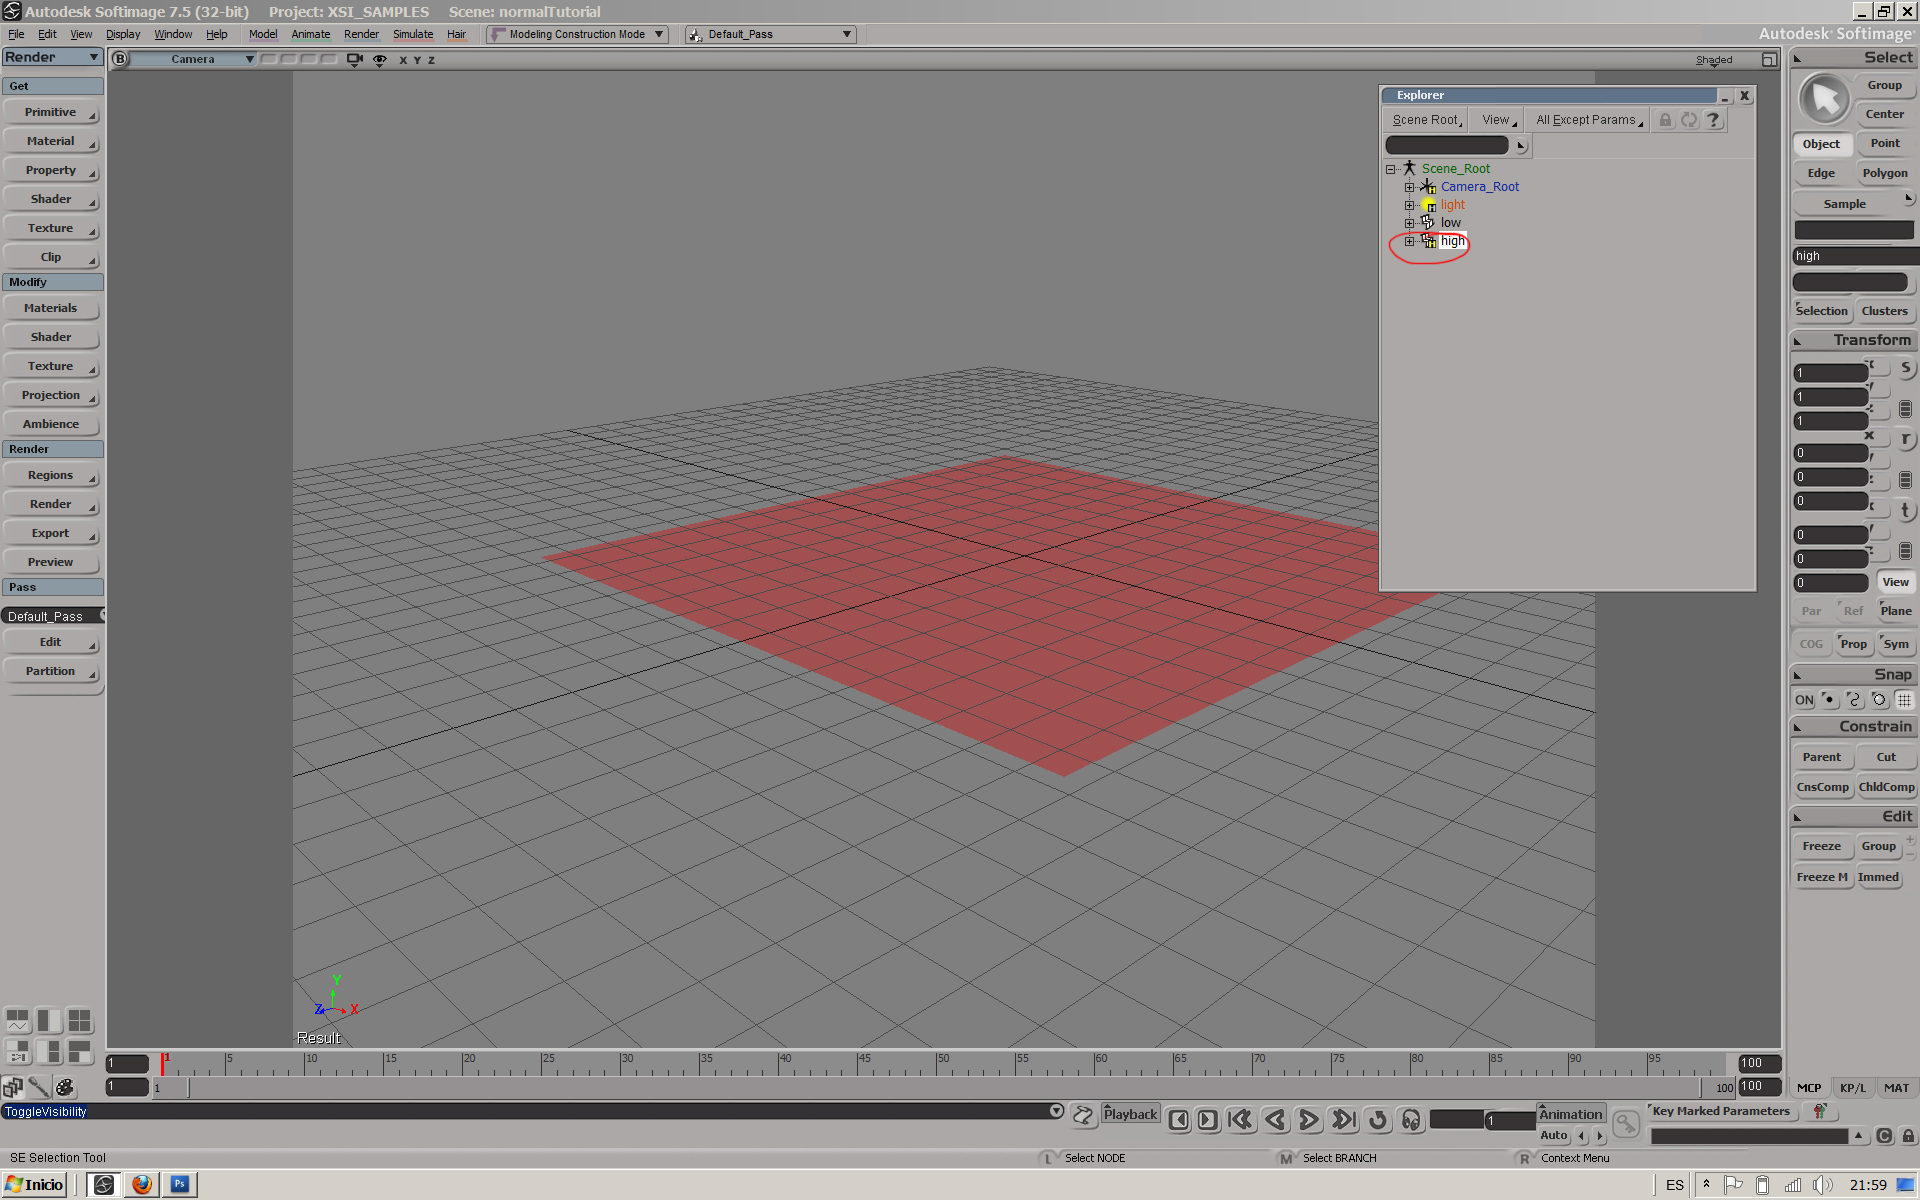Open Photoshop from the taskbar
This screenshot has height=1200, width=1920.
tap(180, 1185)
